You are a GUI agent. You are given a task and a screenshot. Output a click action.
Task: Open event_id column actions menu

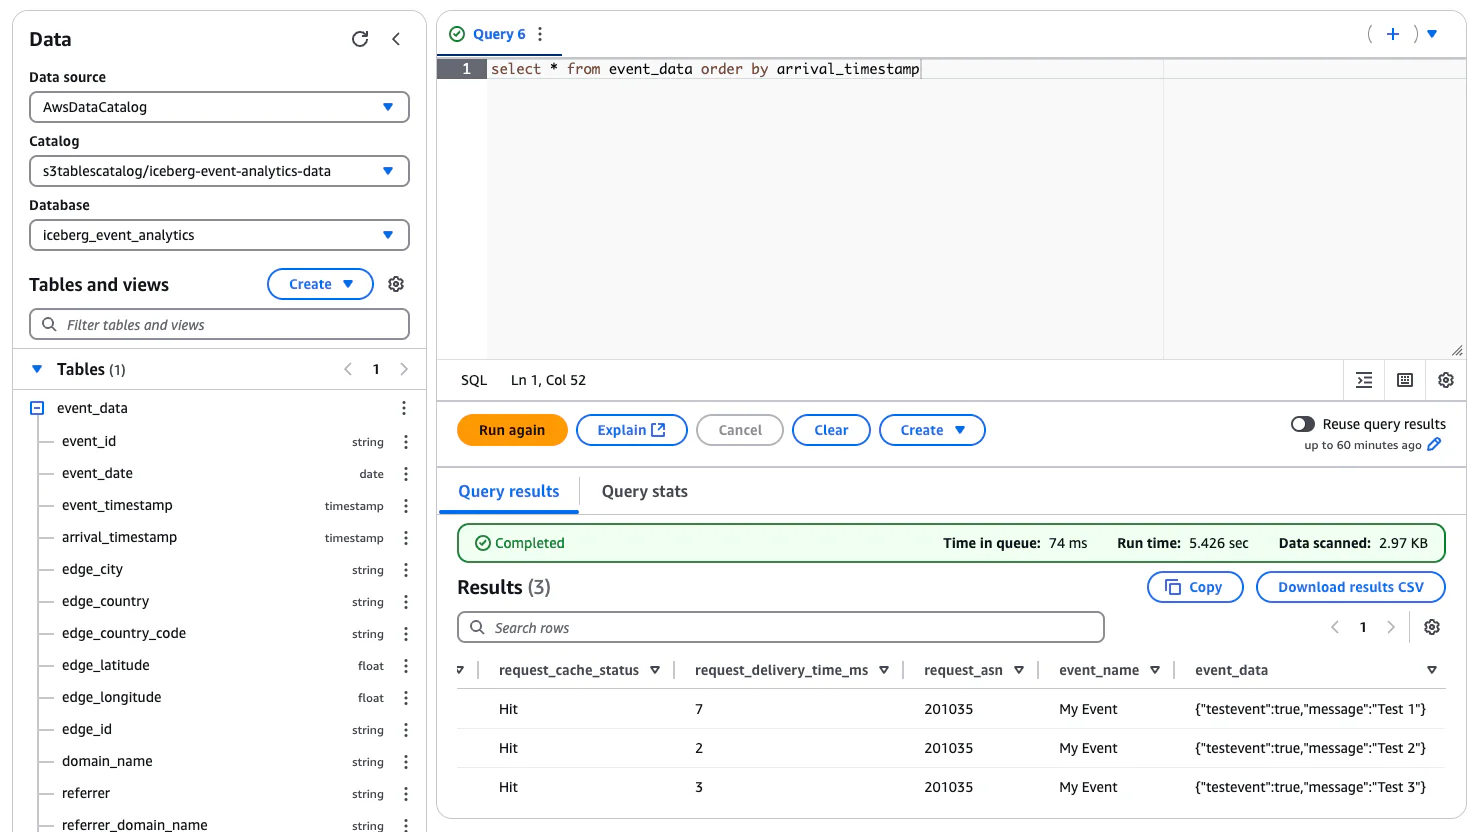[x=406, y=442]
